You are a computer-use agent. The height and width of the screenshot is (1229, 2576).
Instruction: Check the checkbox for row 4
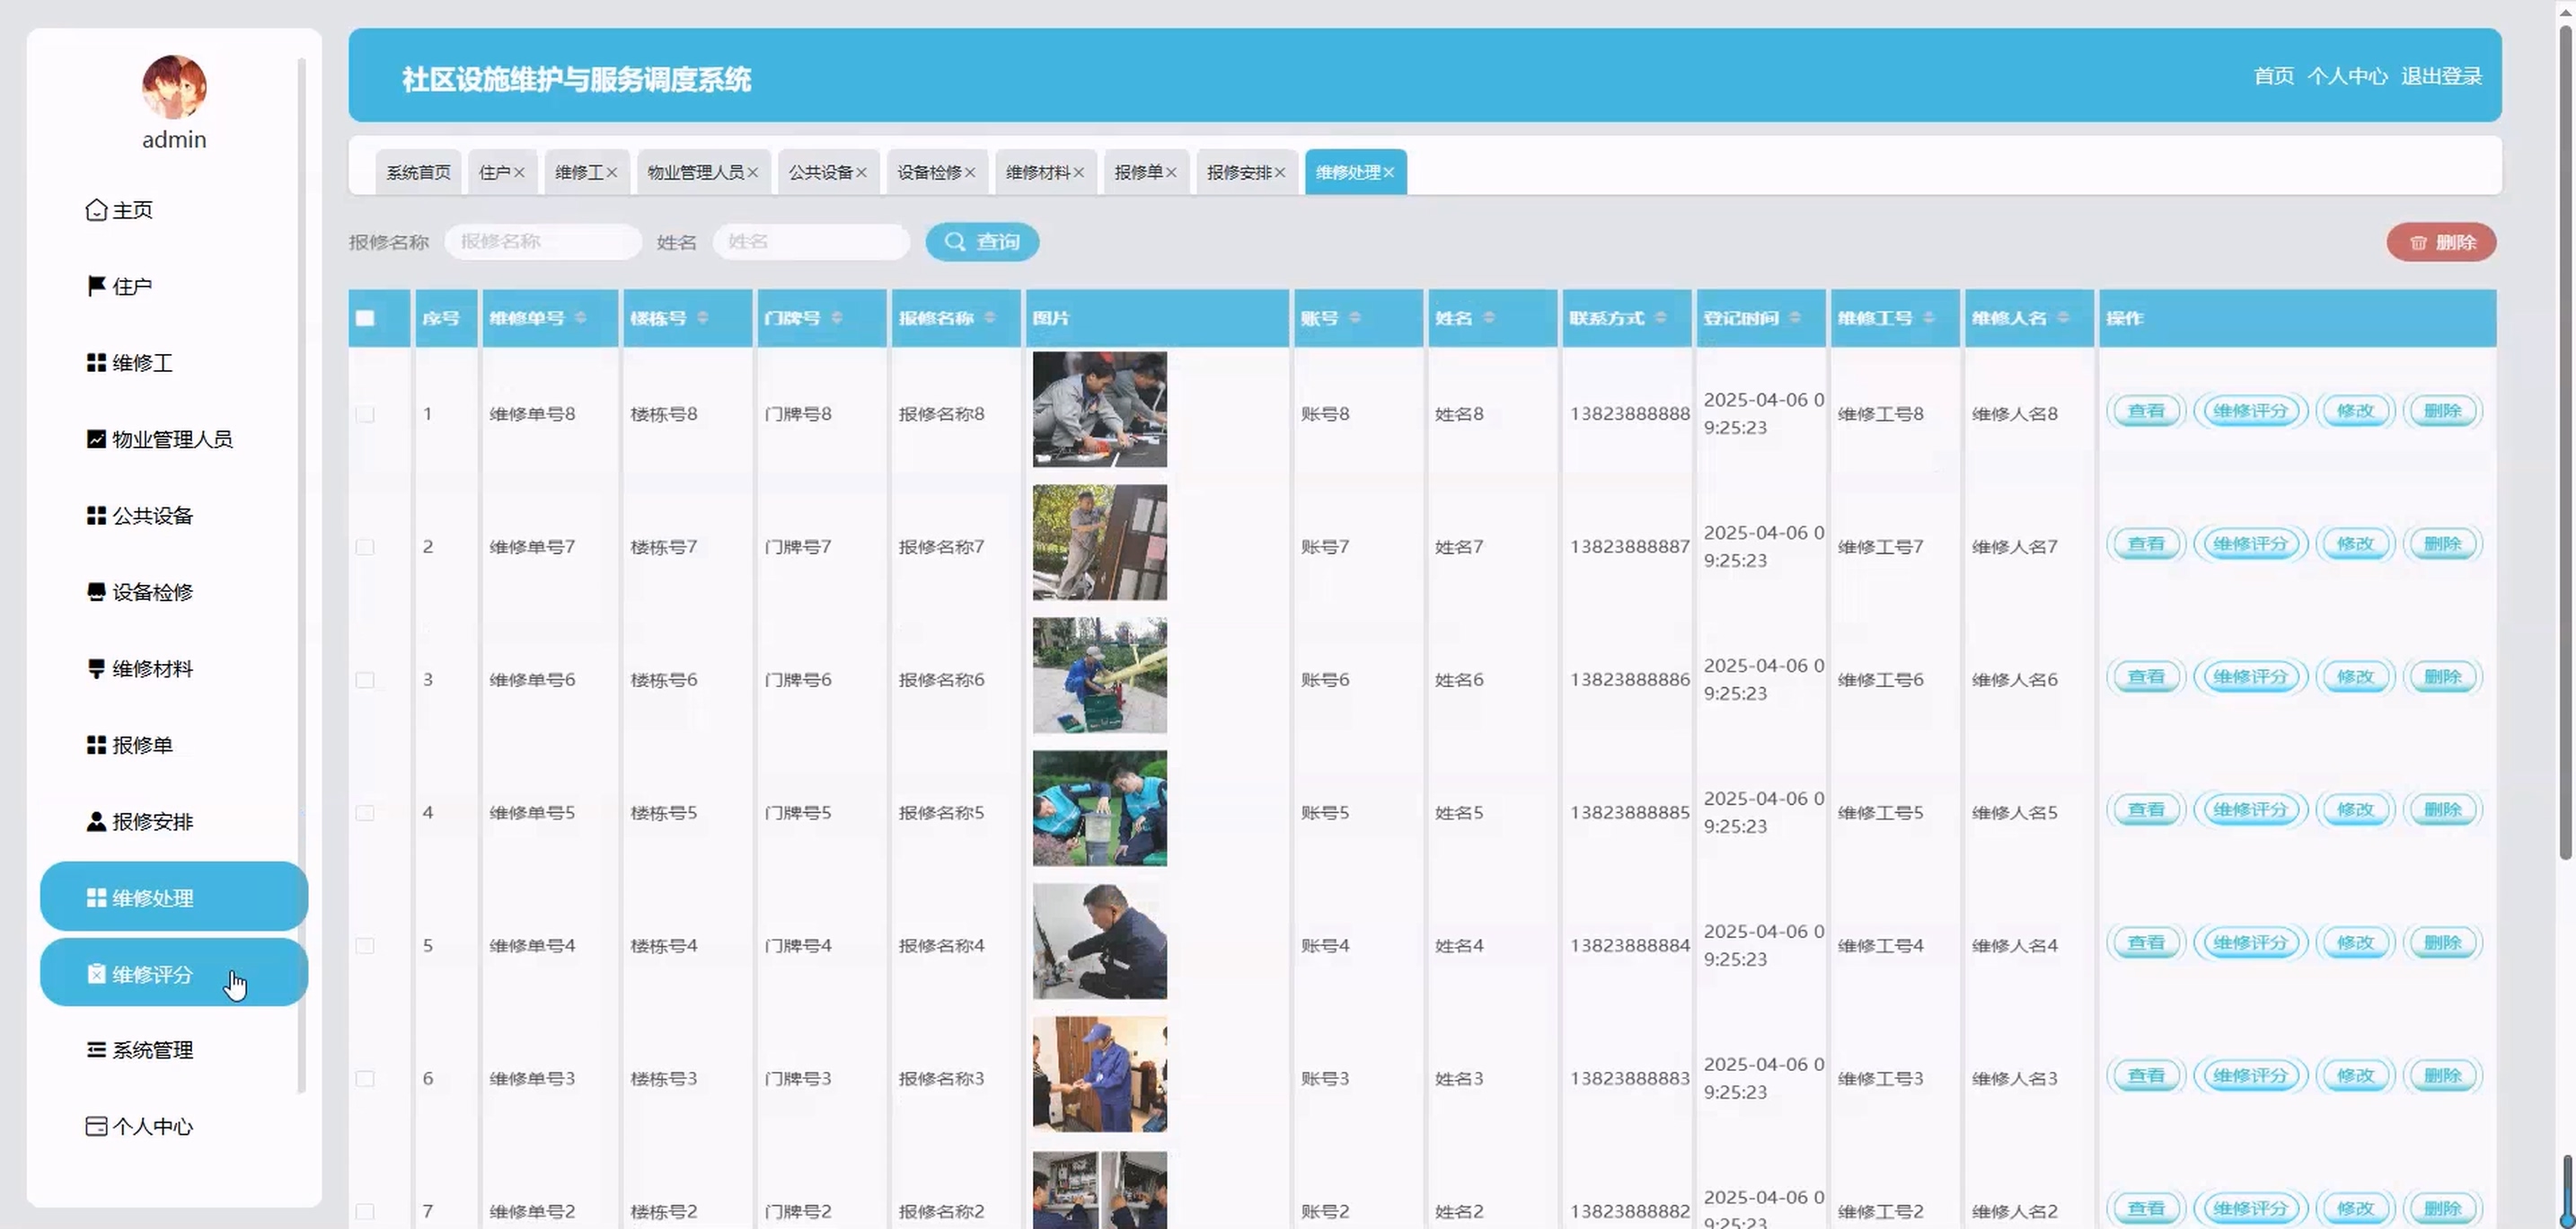365,813
